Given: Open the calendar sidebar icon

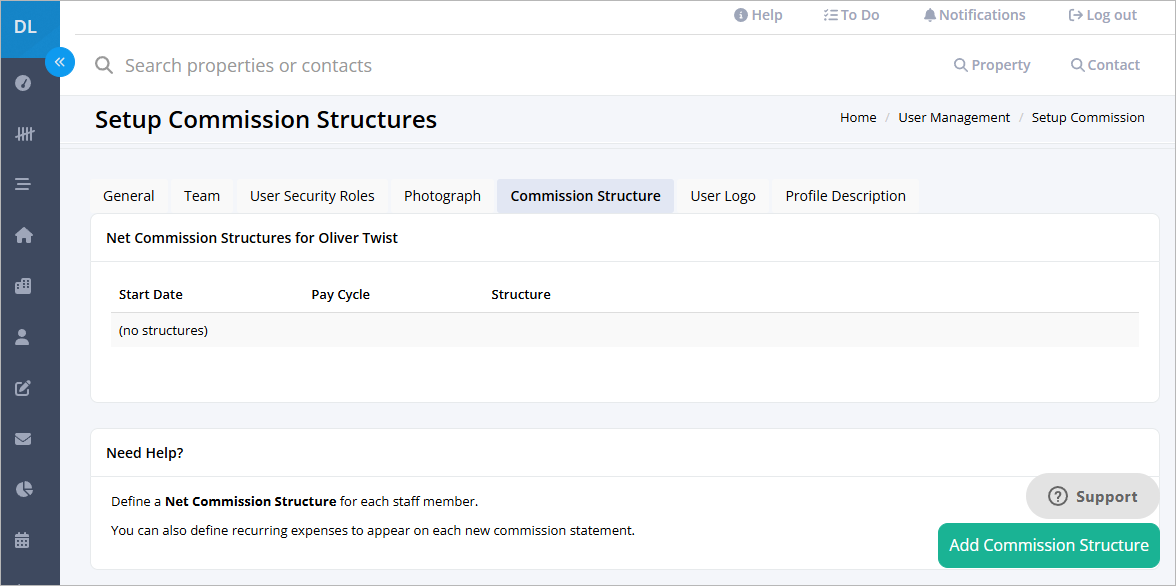Looking at the screenshot, I should click(22, 540).
